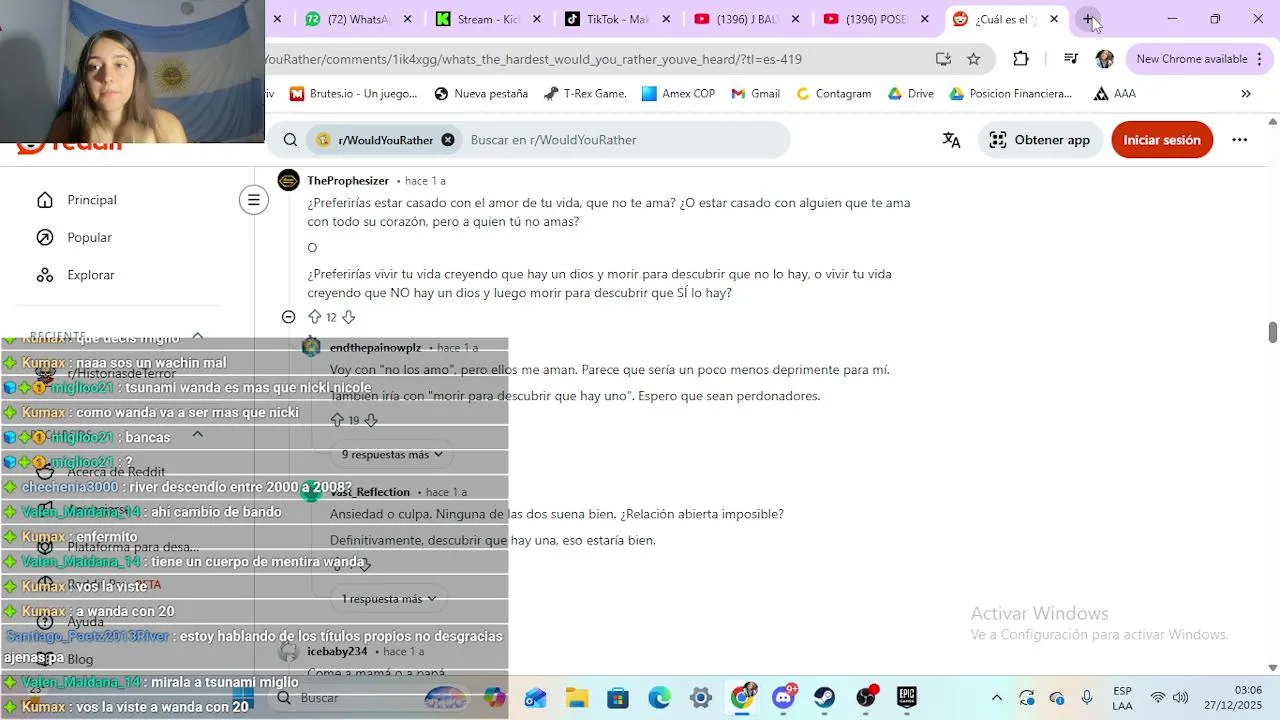Close the TikTok tab

point(666,19)
